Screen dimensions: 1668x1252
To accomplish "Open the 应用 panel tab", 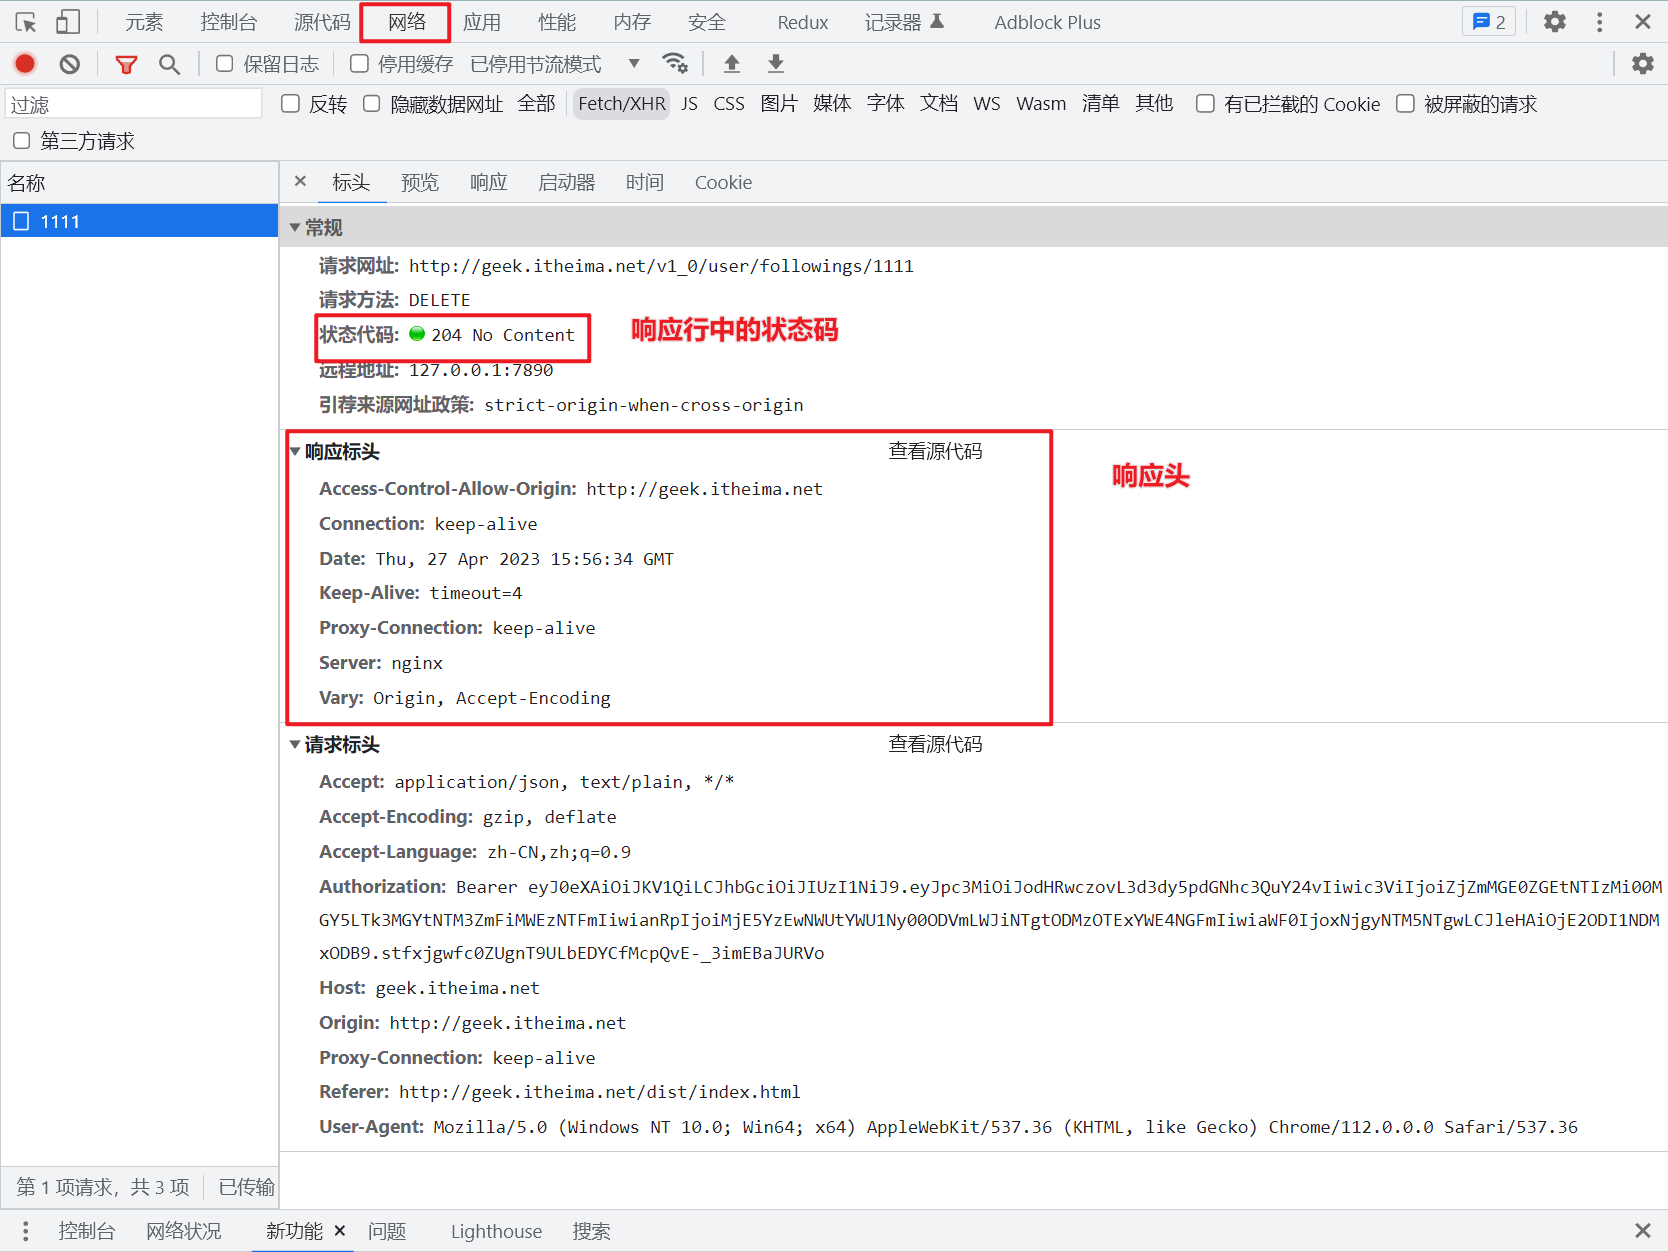I will pyautogui.click(x=482, y=22).
